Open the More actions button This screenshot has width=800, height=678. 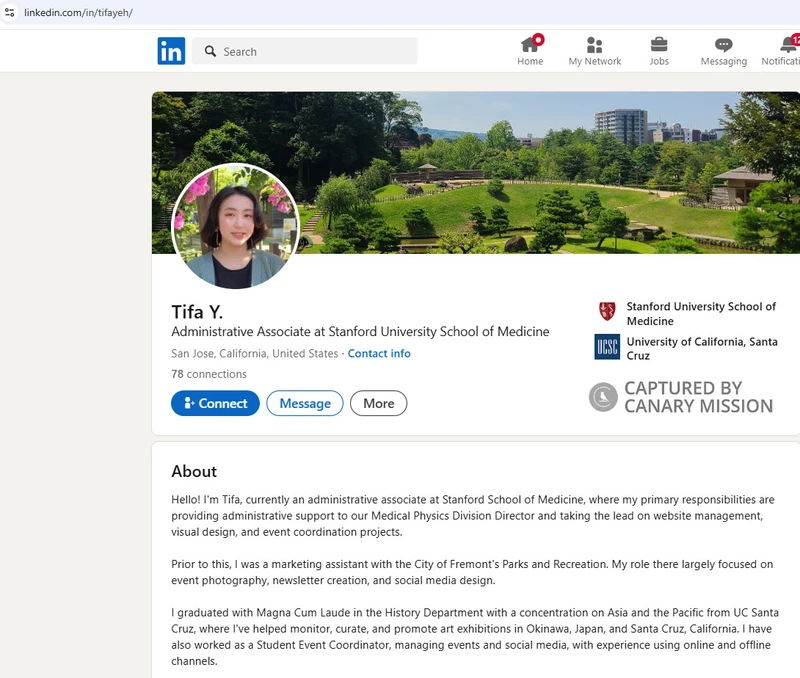[379, 403]
